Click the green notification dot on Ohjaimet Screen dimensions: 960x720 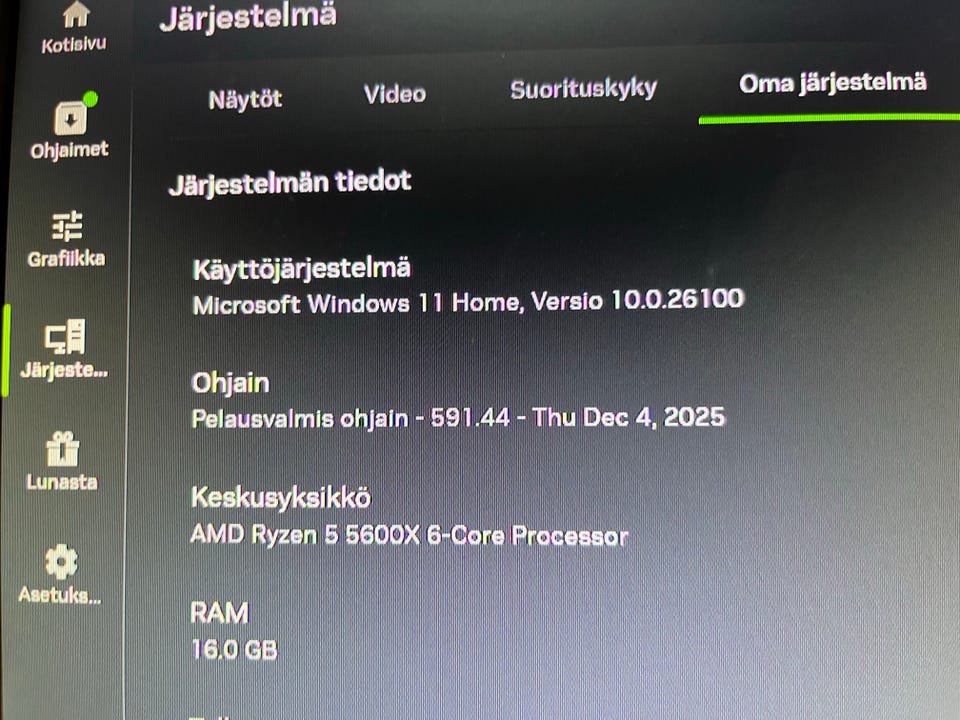pos(90,99)
